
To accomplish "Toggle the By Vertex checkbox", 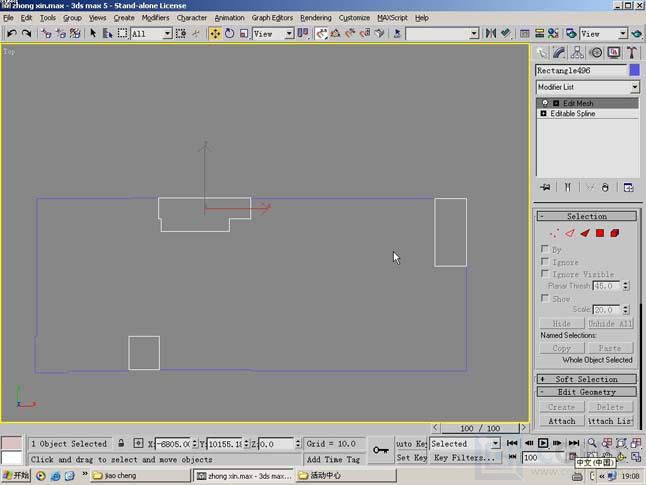I will coord(545,249).
